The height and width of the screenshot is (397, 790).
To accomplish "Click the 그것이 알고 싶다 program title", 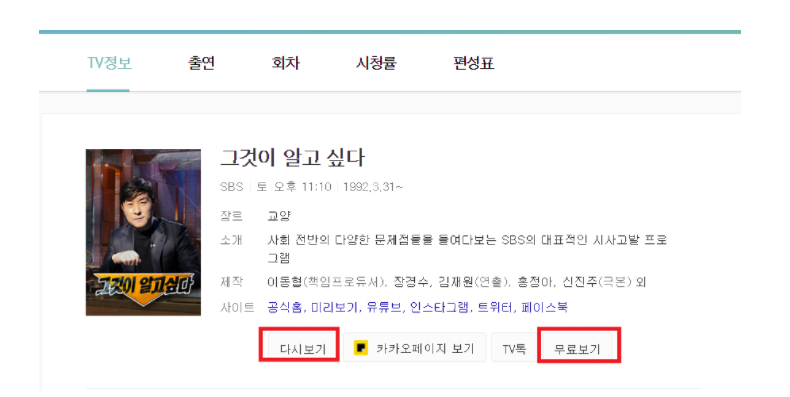I will (292, 158).
